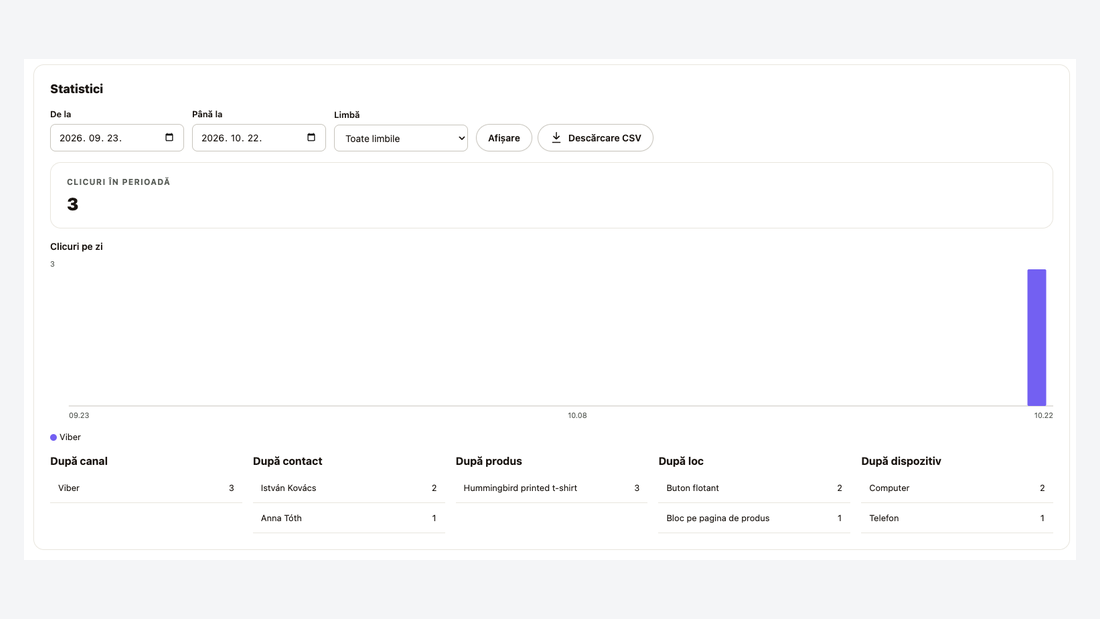Click the Viber legend label
Screen dimensions: 1100x619
[70, 437]
